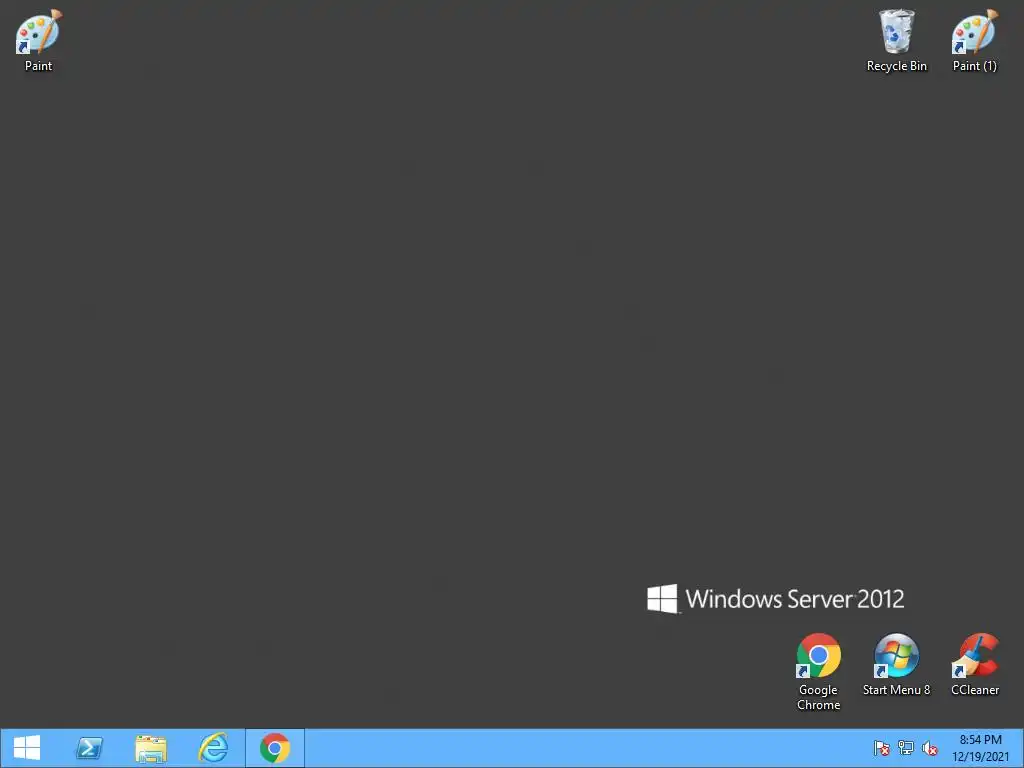
Task: Switch to Chrome taskbar button
Action: (275, 748)
